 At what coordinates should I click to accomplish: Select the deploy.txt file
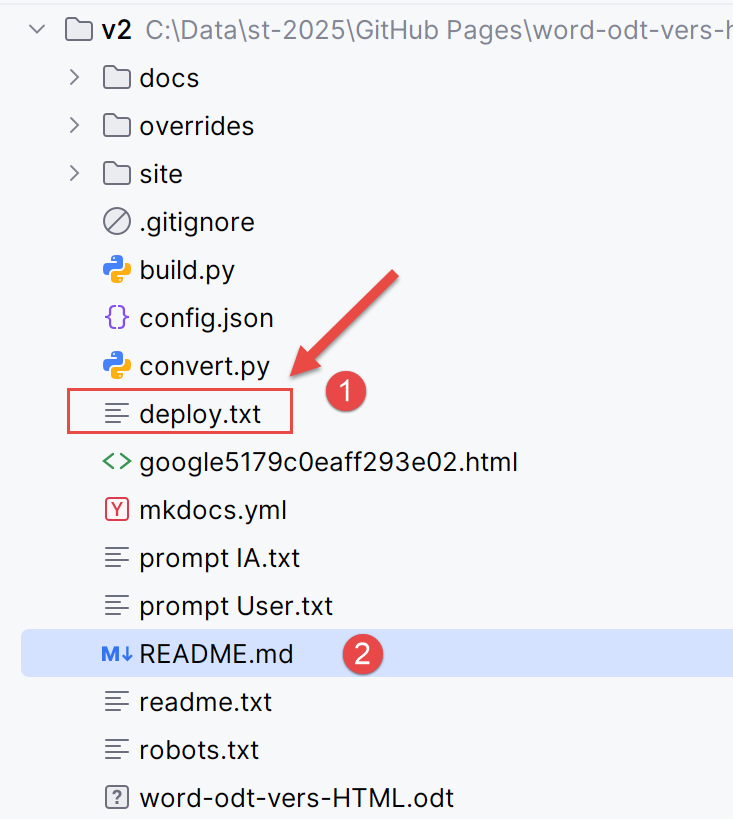pos(200,414)
